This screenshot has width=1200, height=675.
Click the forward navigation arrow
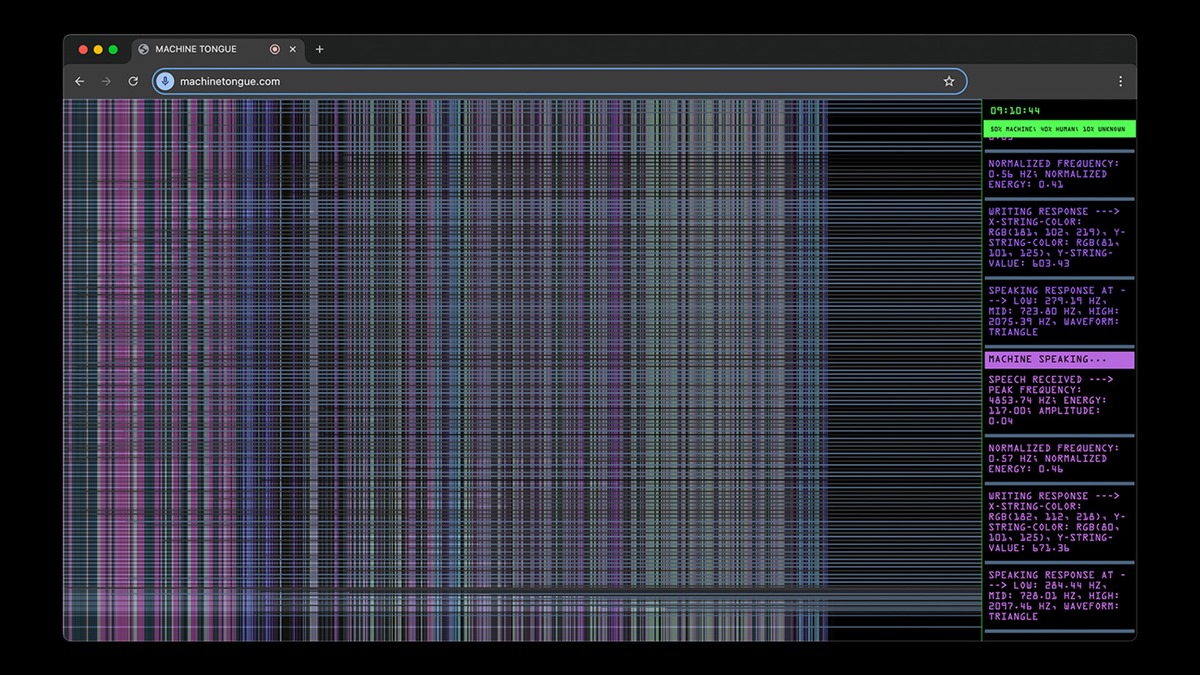pyautogui.click(x=106, y=81)
